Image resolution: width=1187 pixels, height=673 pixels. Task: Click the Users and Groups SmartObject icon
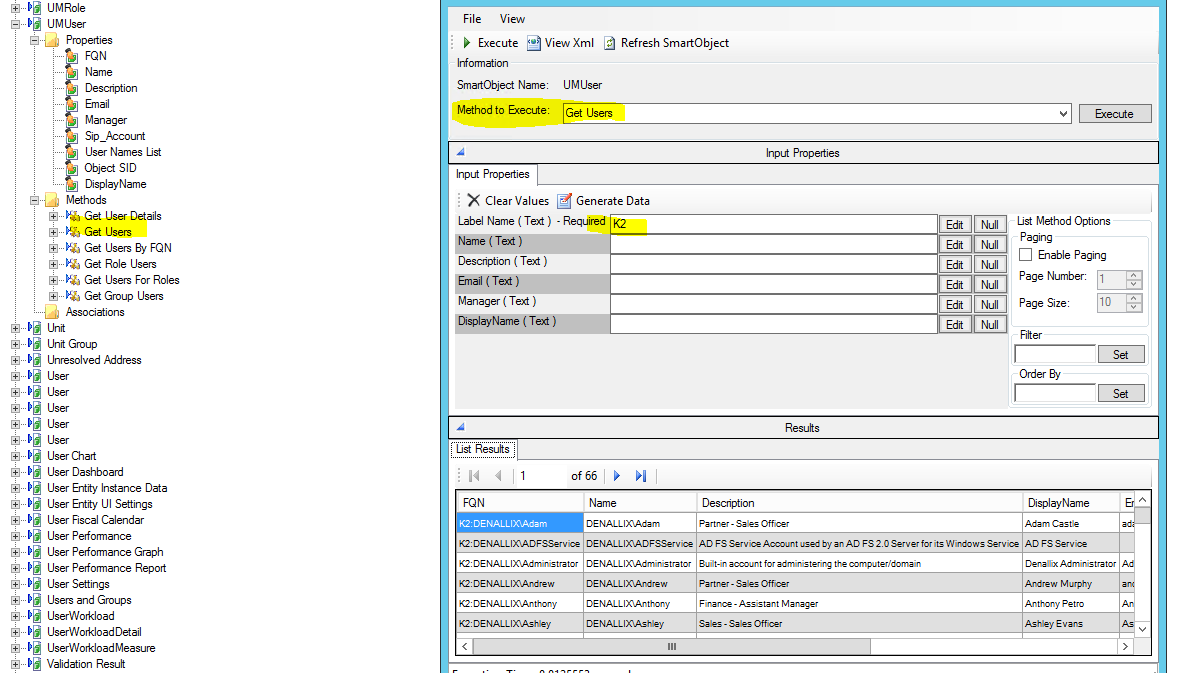[35, 600]
